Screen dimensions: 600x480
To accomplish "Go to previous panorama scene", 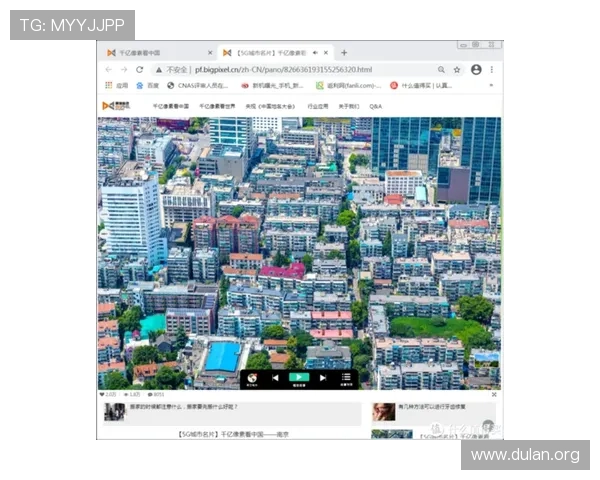I will tap(276, 378).
